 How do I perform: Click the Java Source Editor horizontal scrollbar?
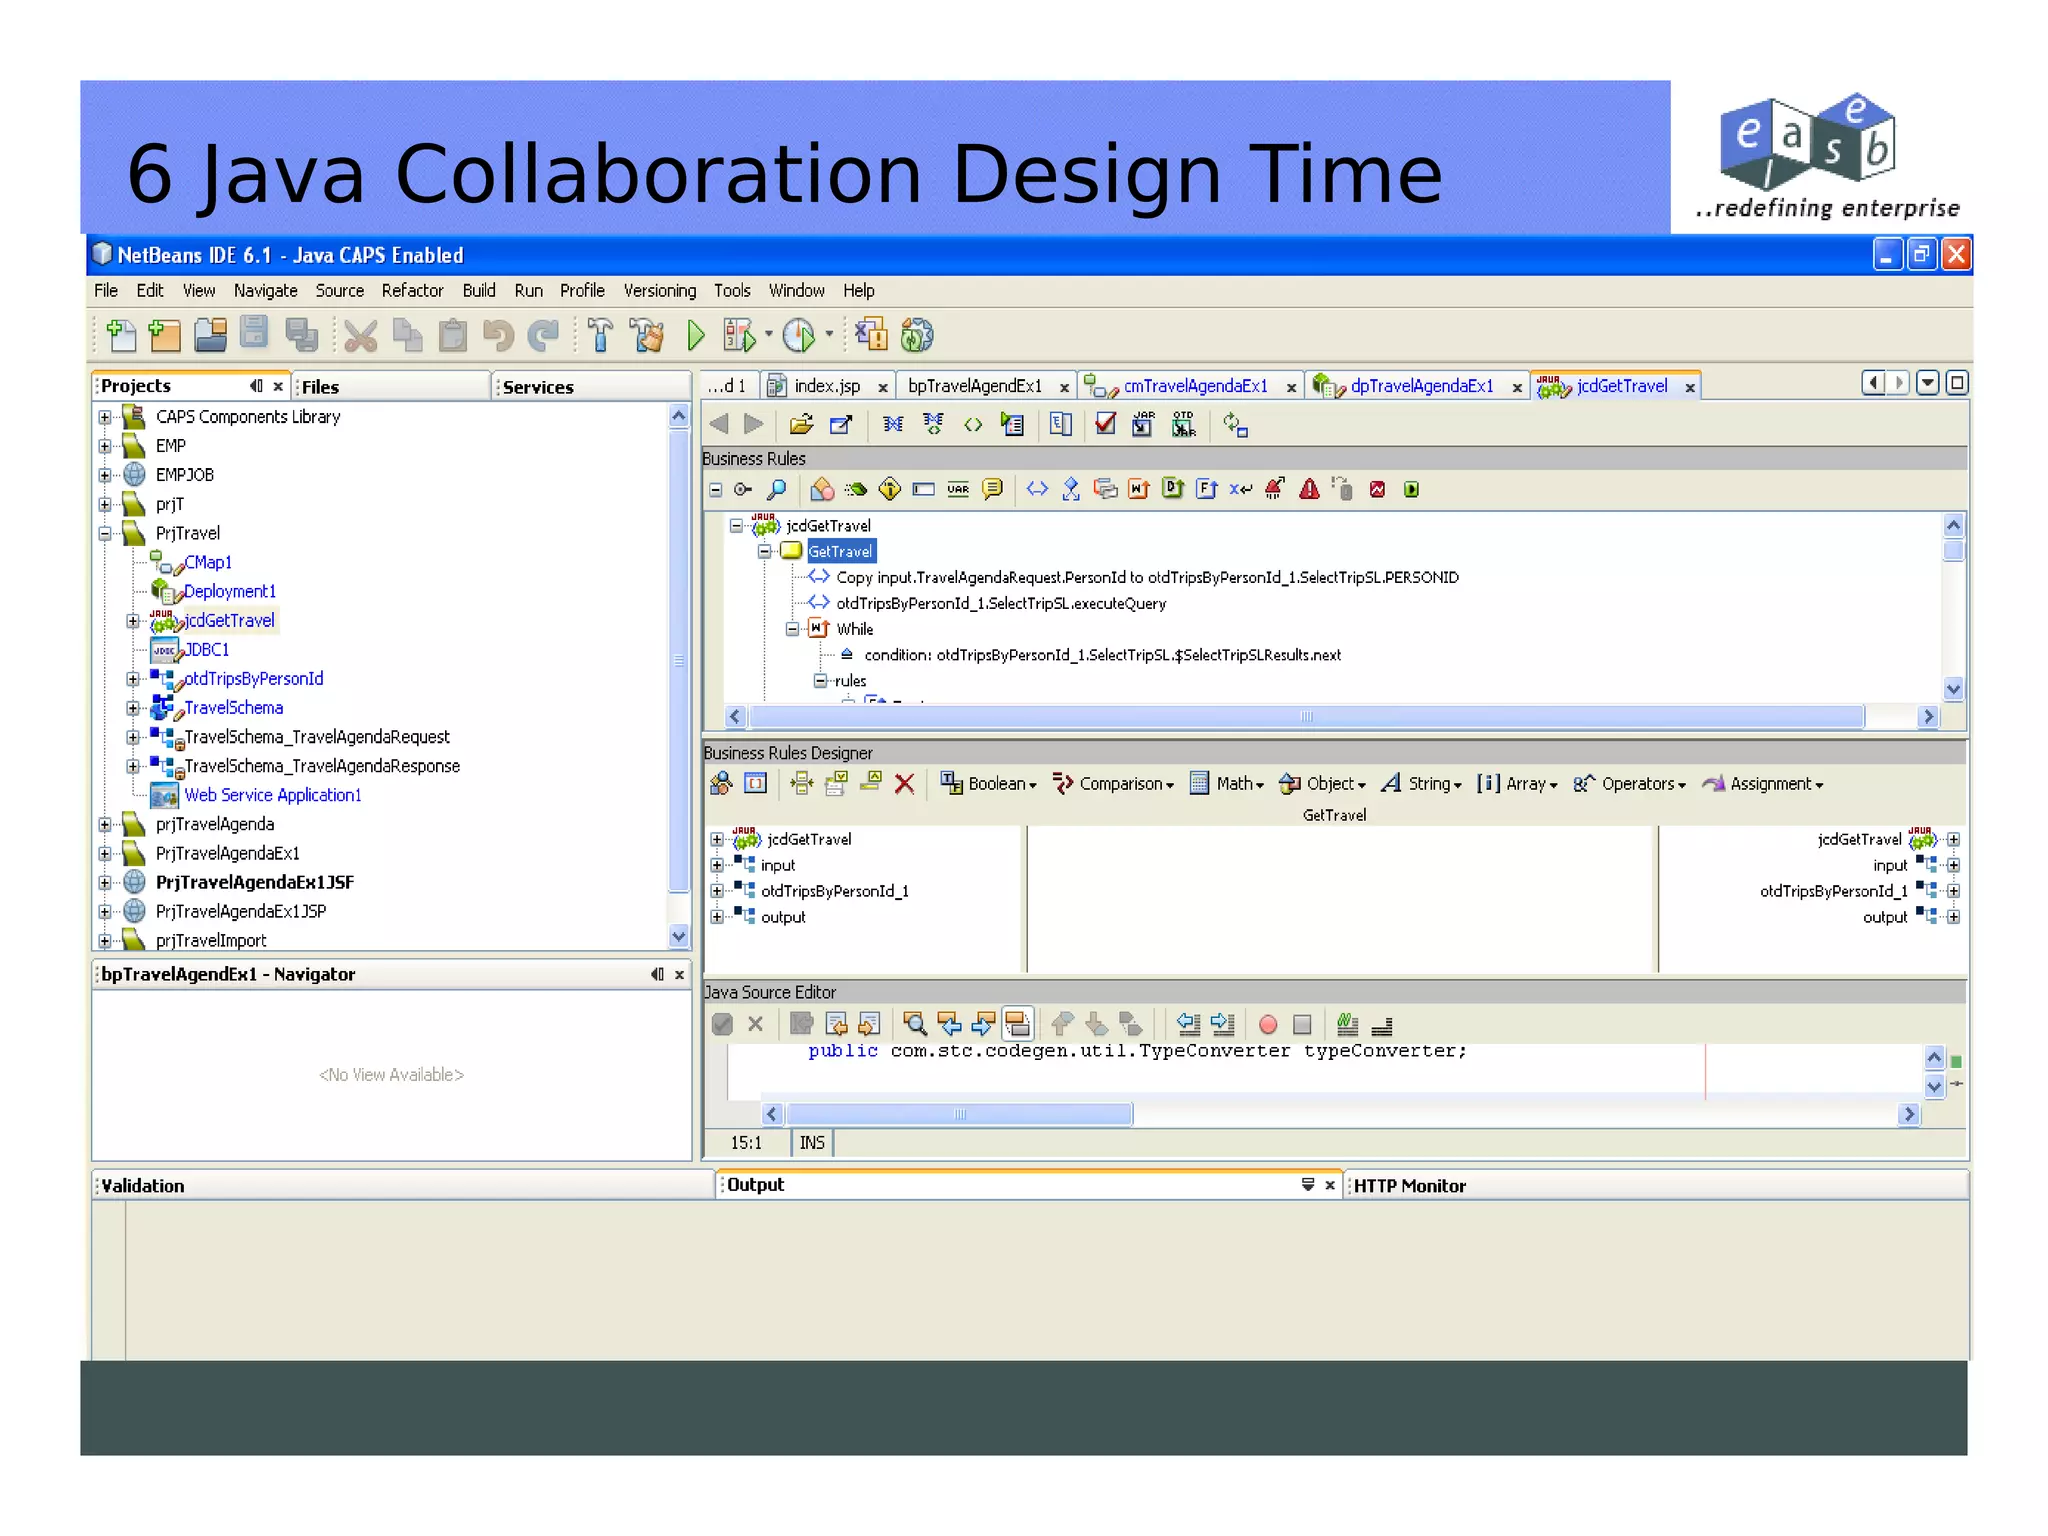click(x=959, y=1114)
